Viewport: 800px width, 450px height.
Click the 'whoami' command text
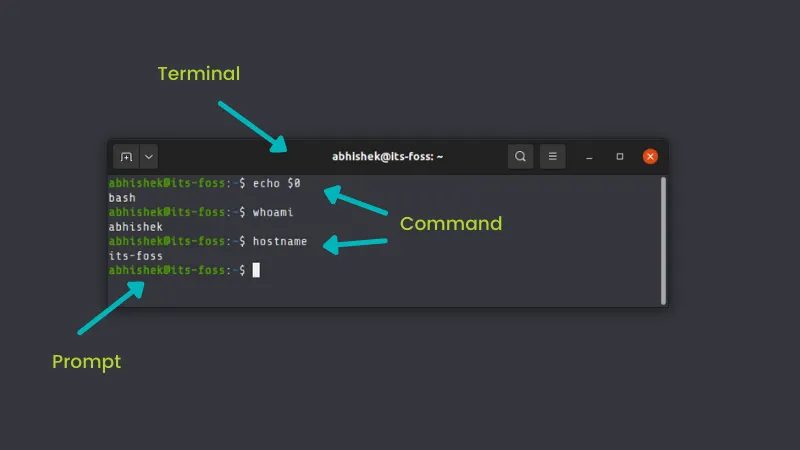click(273, 213)
